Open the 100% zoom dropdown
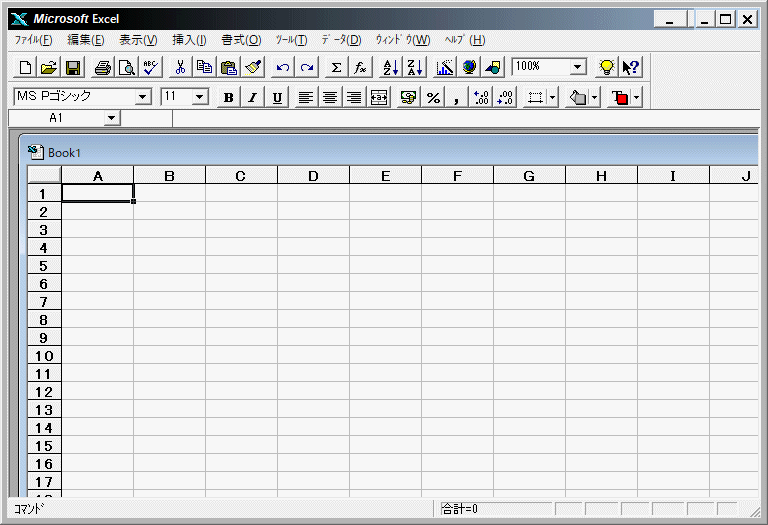The width and height of the screenshot is (768, 525). click(x=577, y=67)
